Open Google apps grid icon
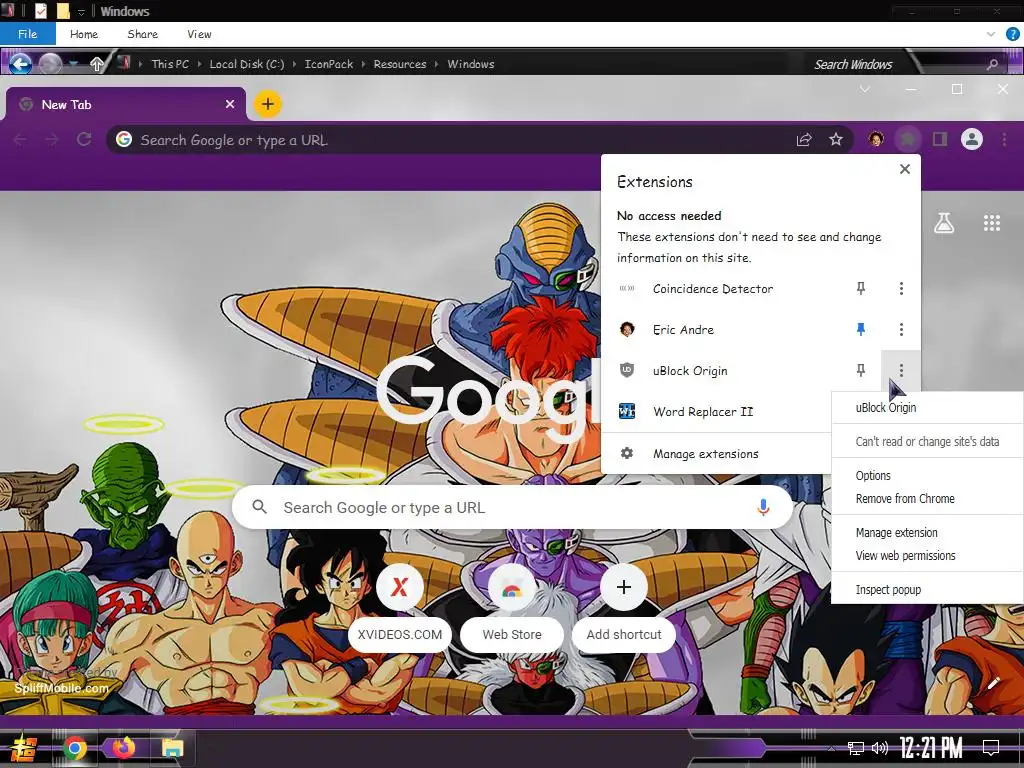This screenshot has height=768, width=1024. tap(991, 223)
